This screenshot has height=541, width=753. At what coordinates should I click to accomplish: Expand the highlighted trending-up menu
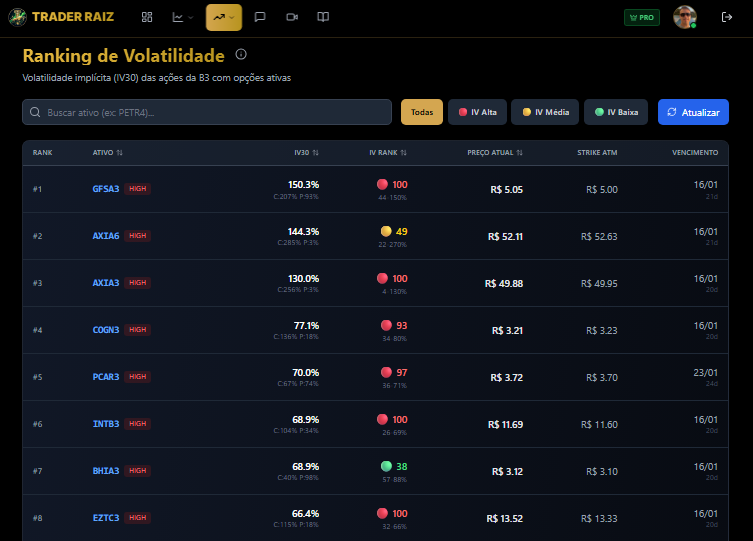pyautogui.click(x=224, y=17)
